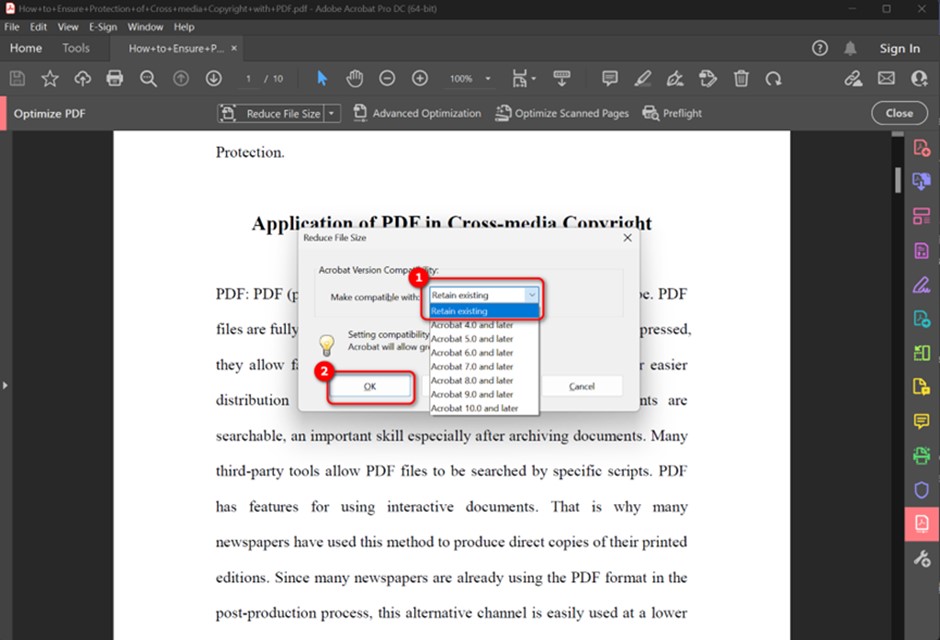Activate the Selection arrow tool

click(321, 78)
